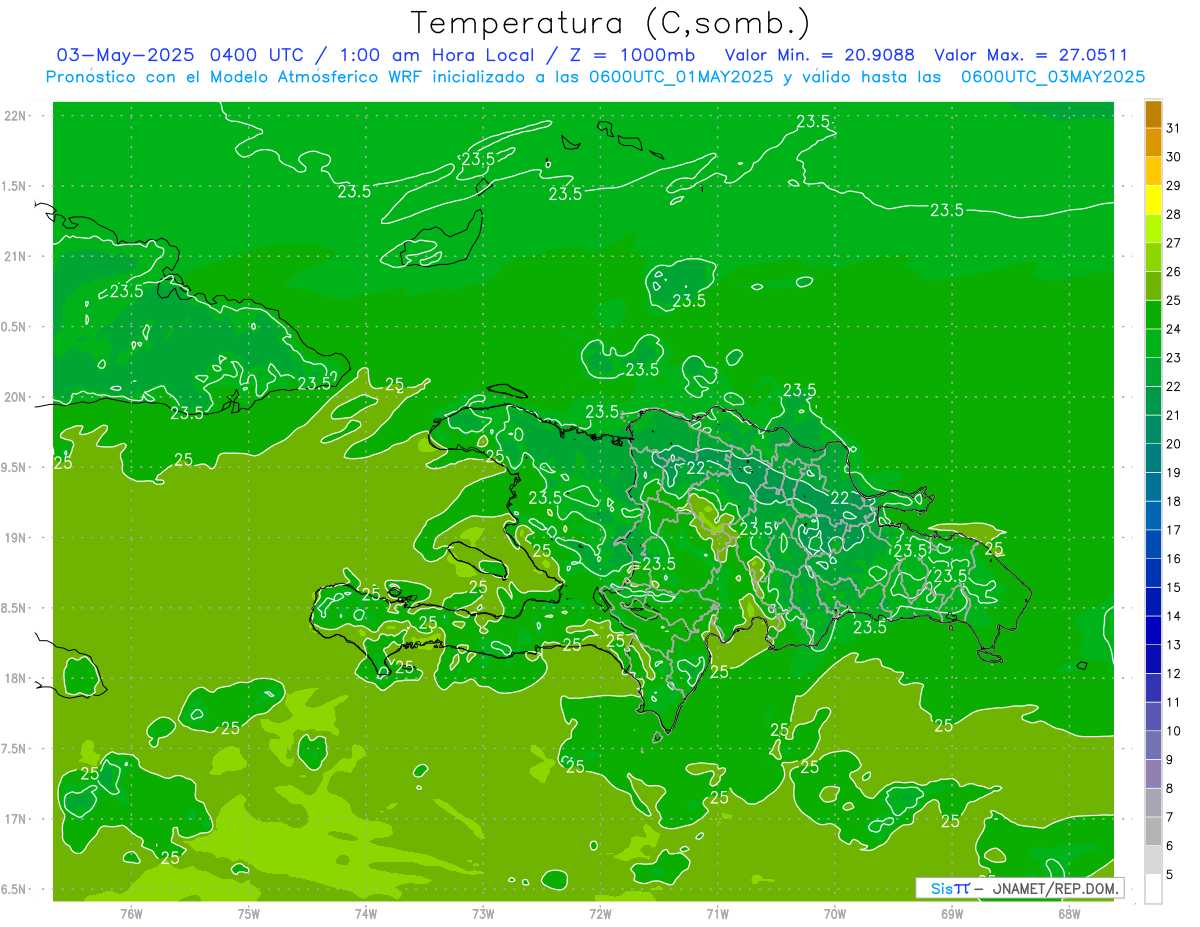The image size is (1200, 927).
Task: Click the '22N' latitude axis label
Action: click(x=16, y=115)
